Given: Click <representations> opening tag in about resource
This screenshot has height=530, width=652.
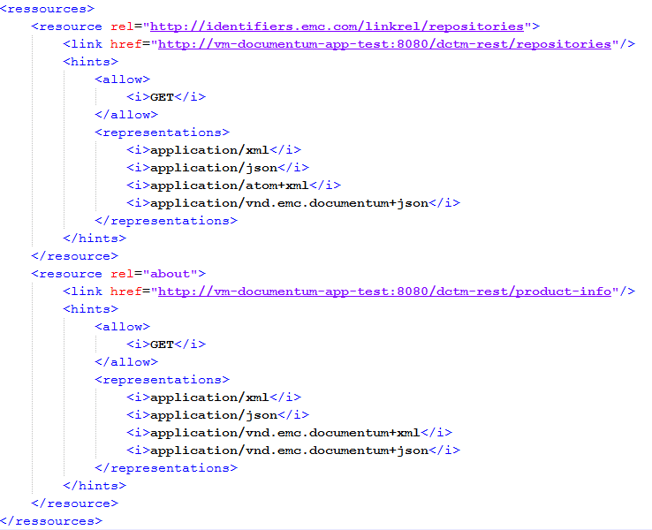Looking at the screenshot, I should [162, 380].
